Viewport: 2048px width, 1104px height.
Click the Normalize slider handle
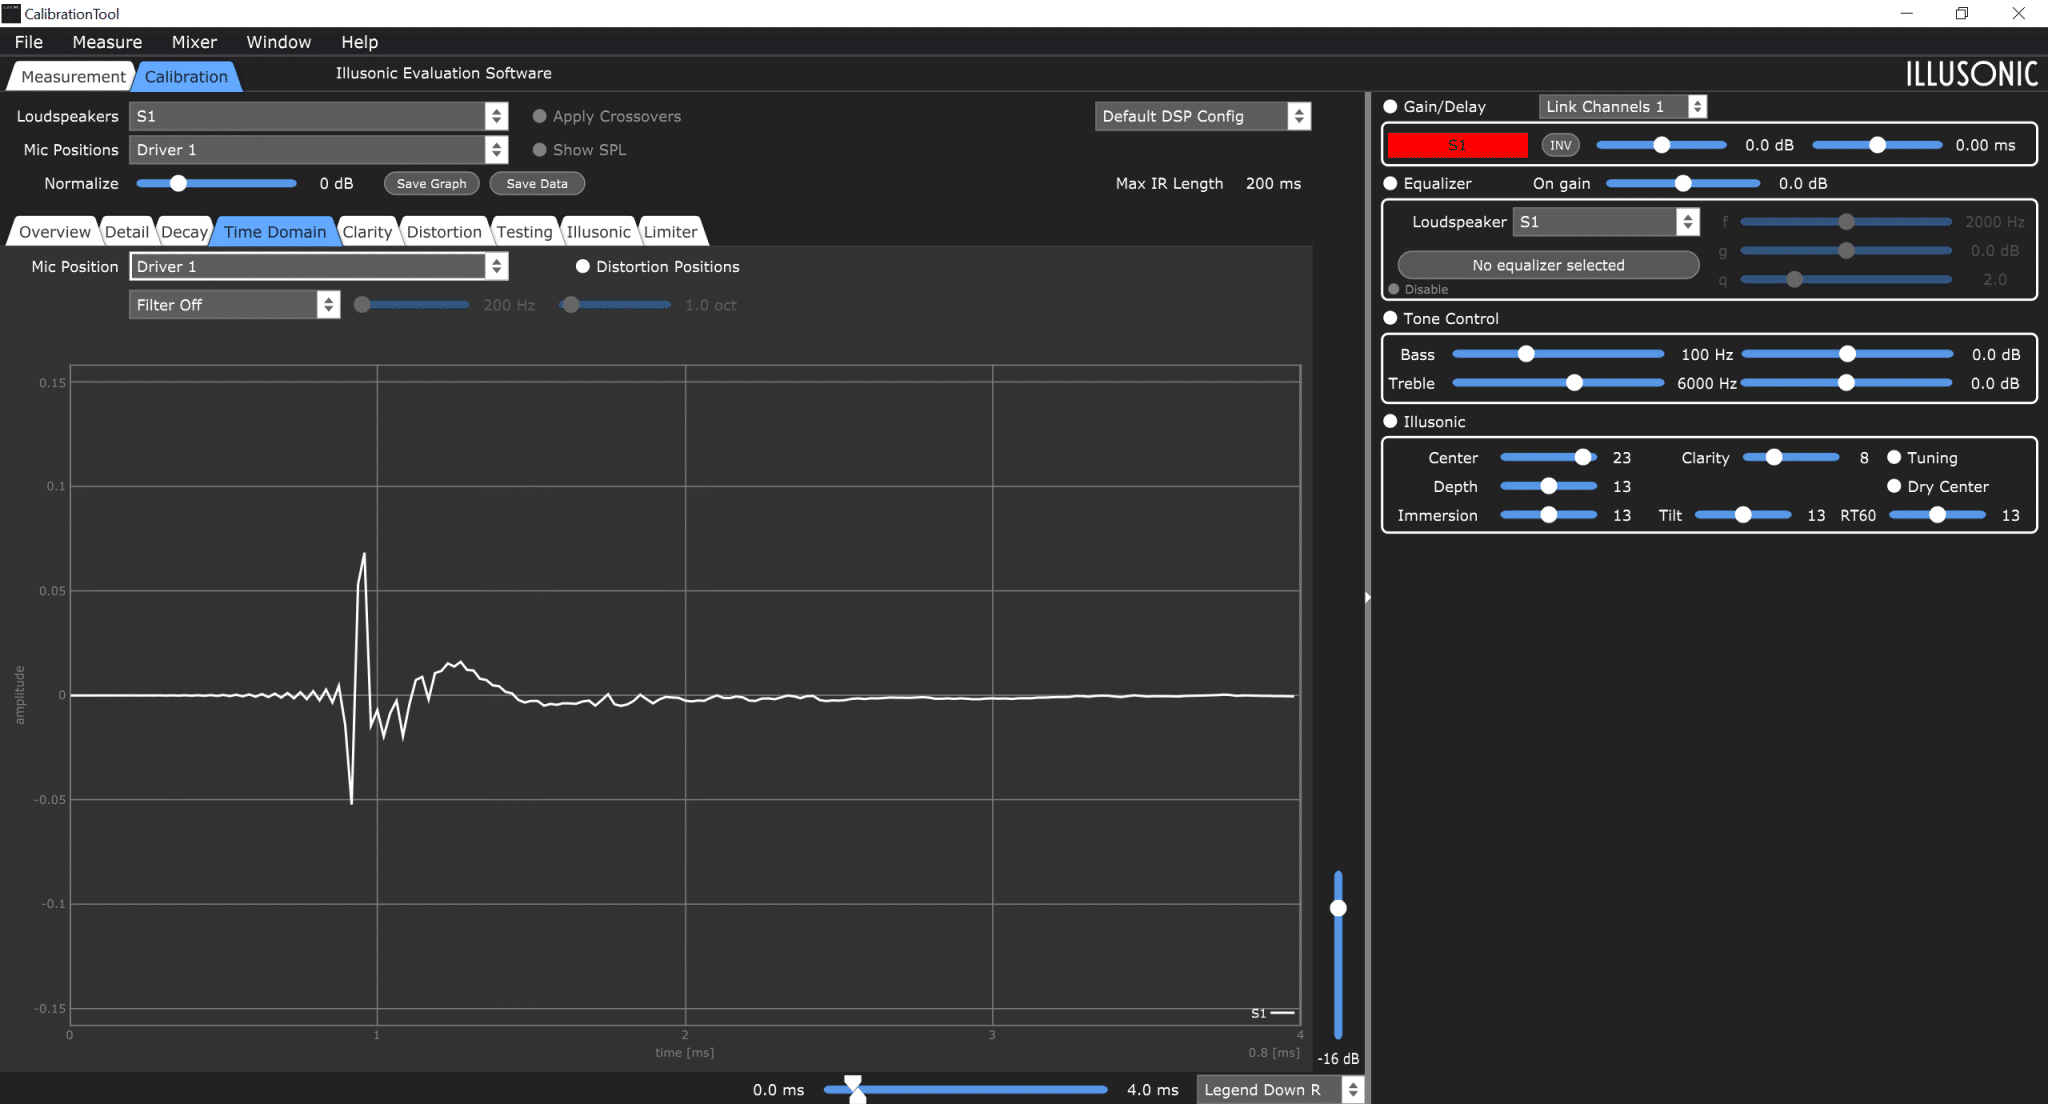[x=178, y=184]
